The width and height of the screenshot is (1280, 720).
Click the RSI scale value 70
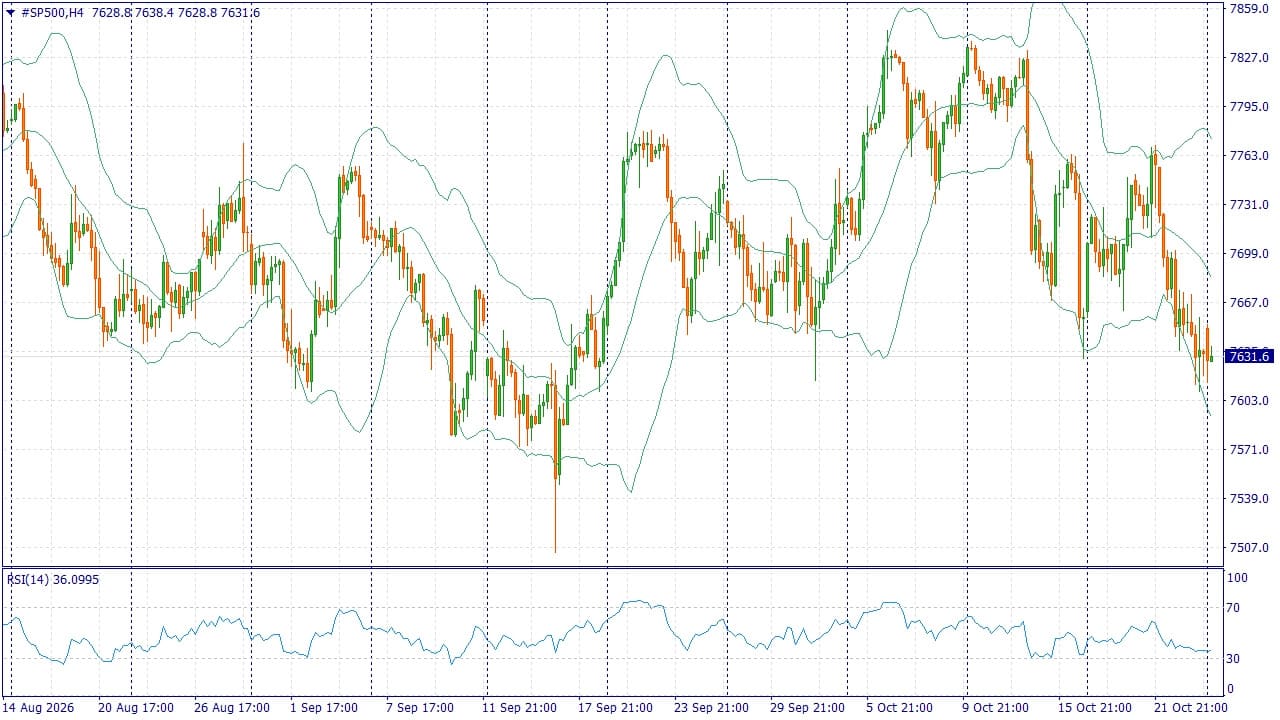pos(1234,607)
